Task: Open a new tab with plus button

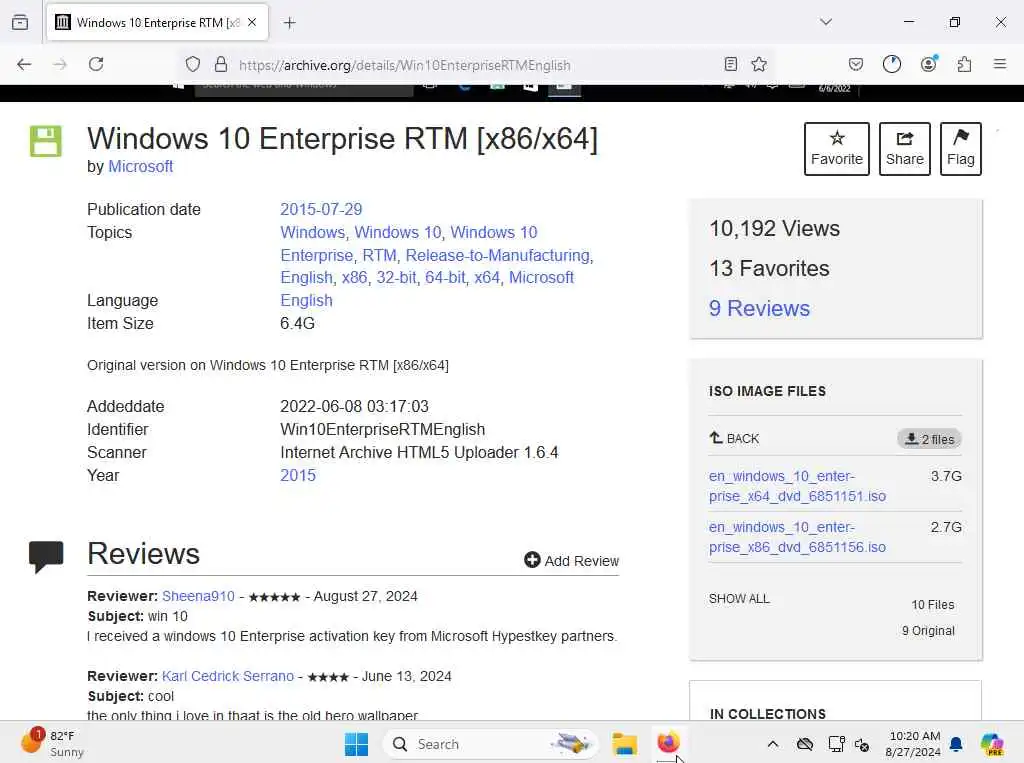Action: (x=290, y=23)
